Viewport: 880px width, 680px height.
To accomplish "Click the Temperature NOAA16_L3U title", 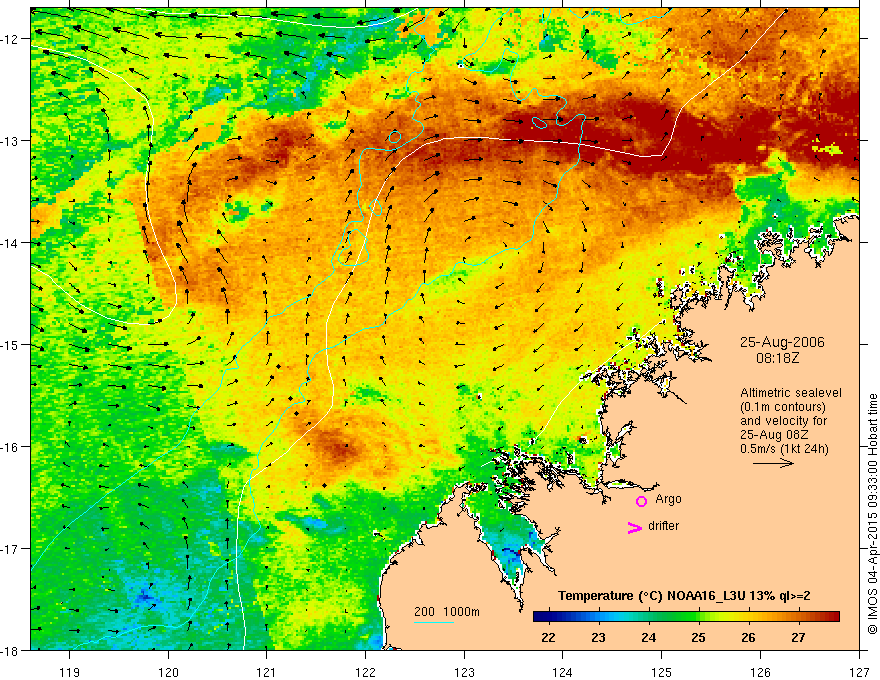I will [684, 595].
